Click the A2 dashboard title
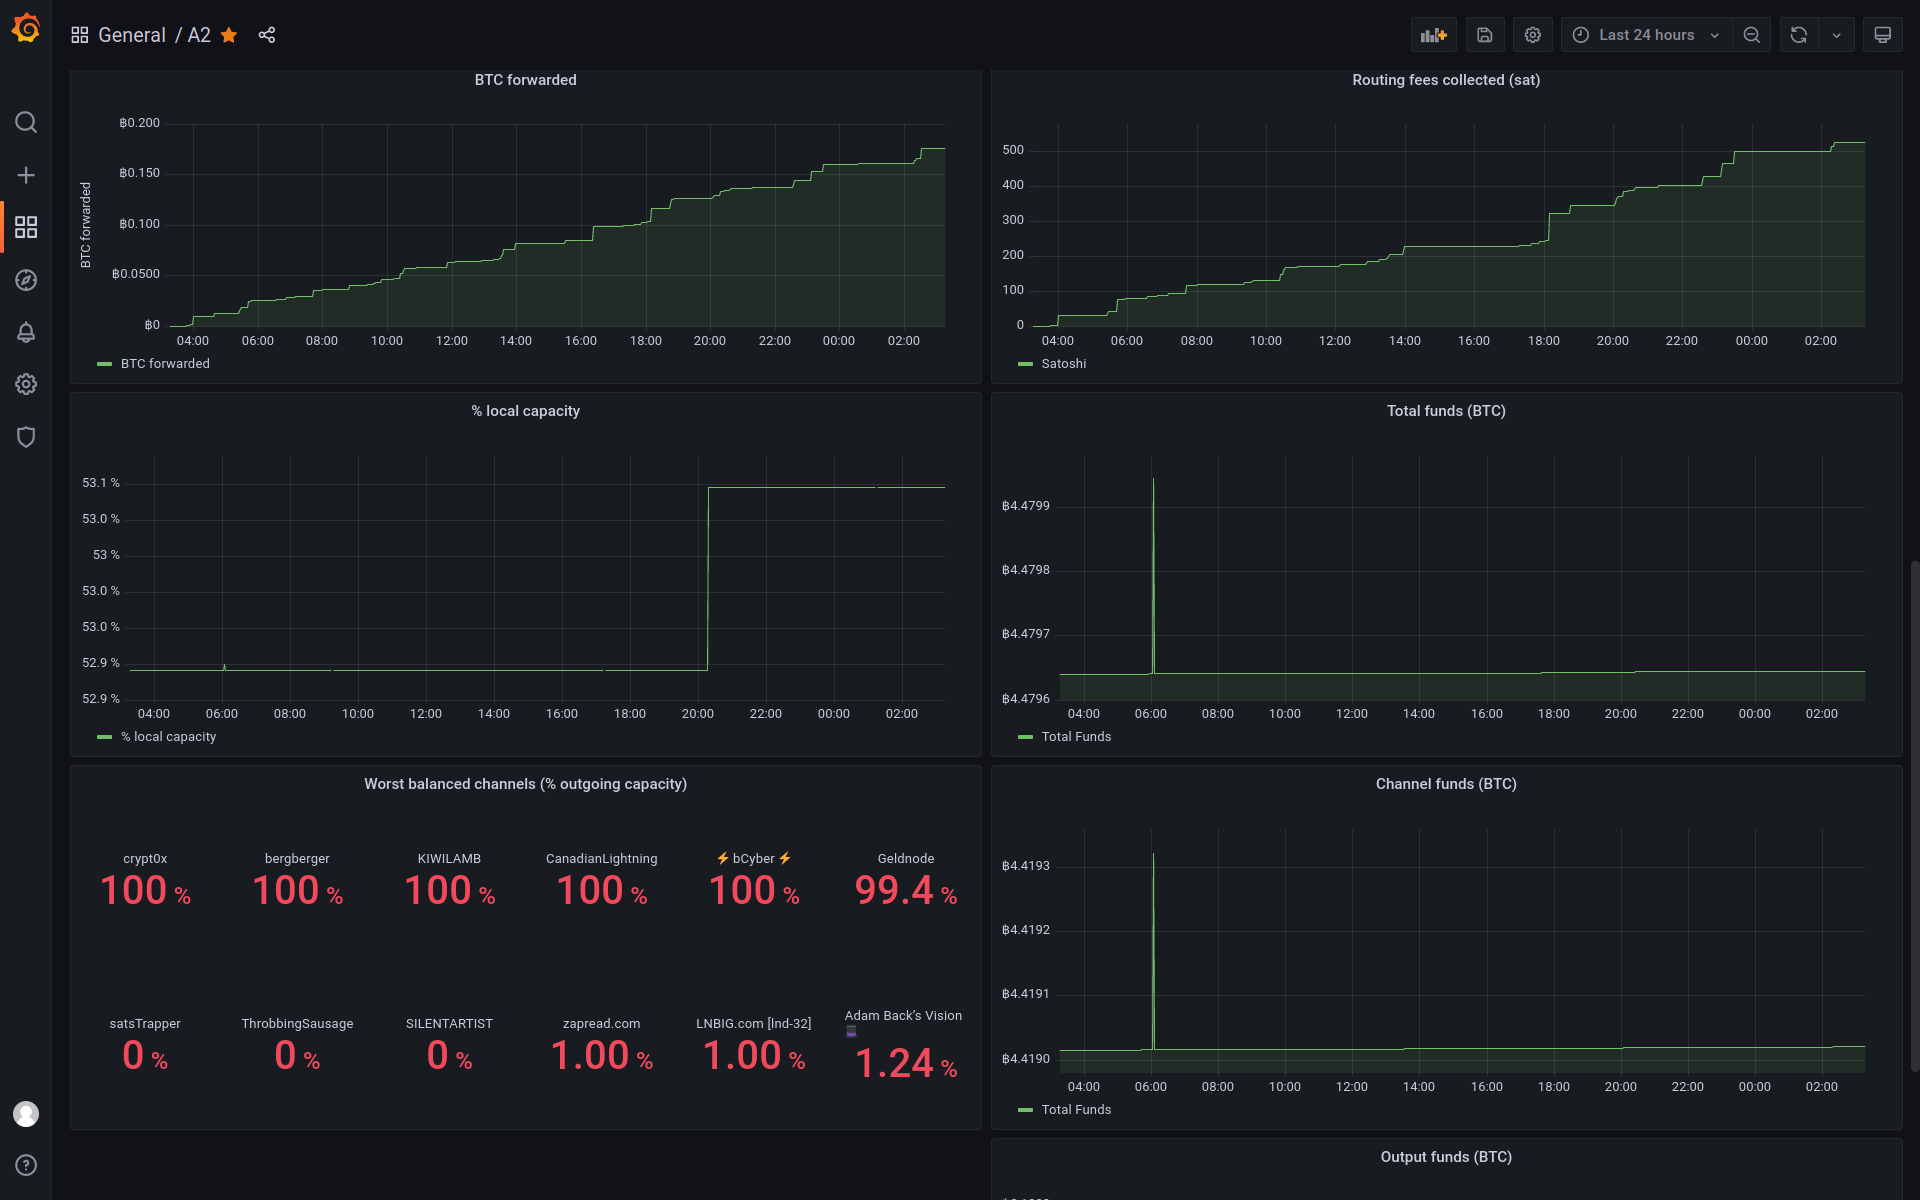1920x1200 pixels. coord(199,35)
